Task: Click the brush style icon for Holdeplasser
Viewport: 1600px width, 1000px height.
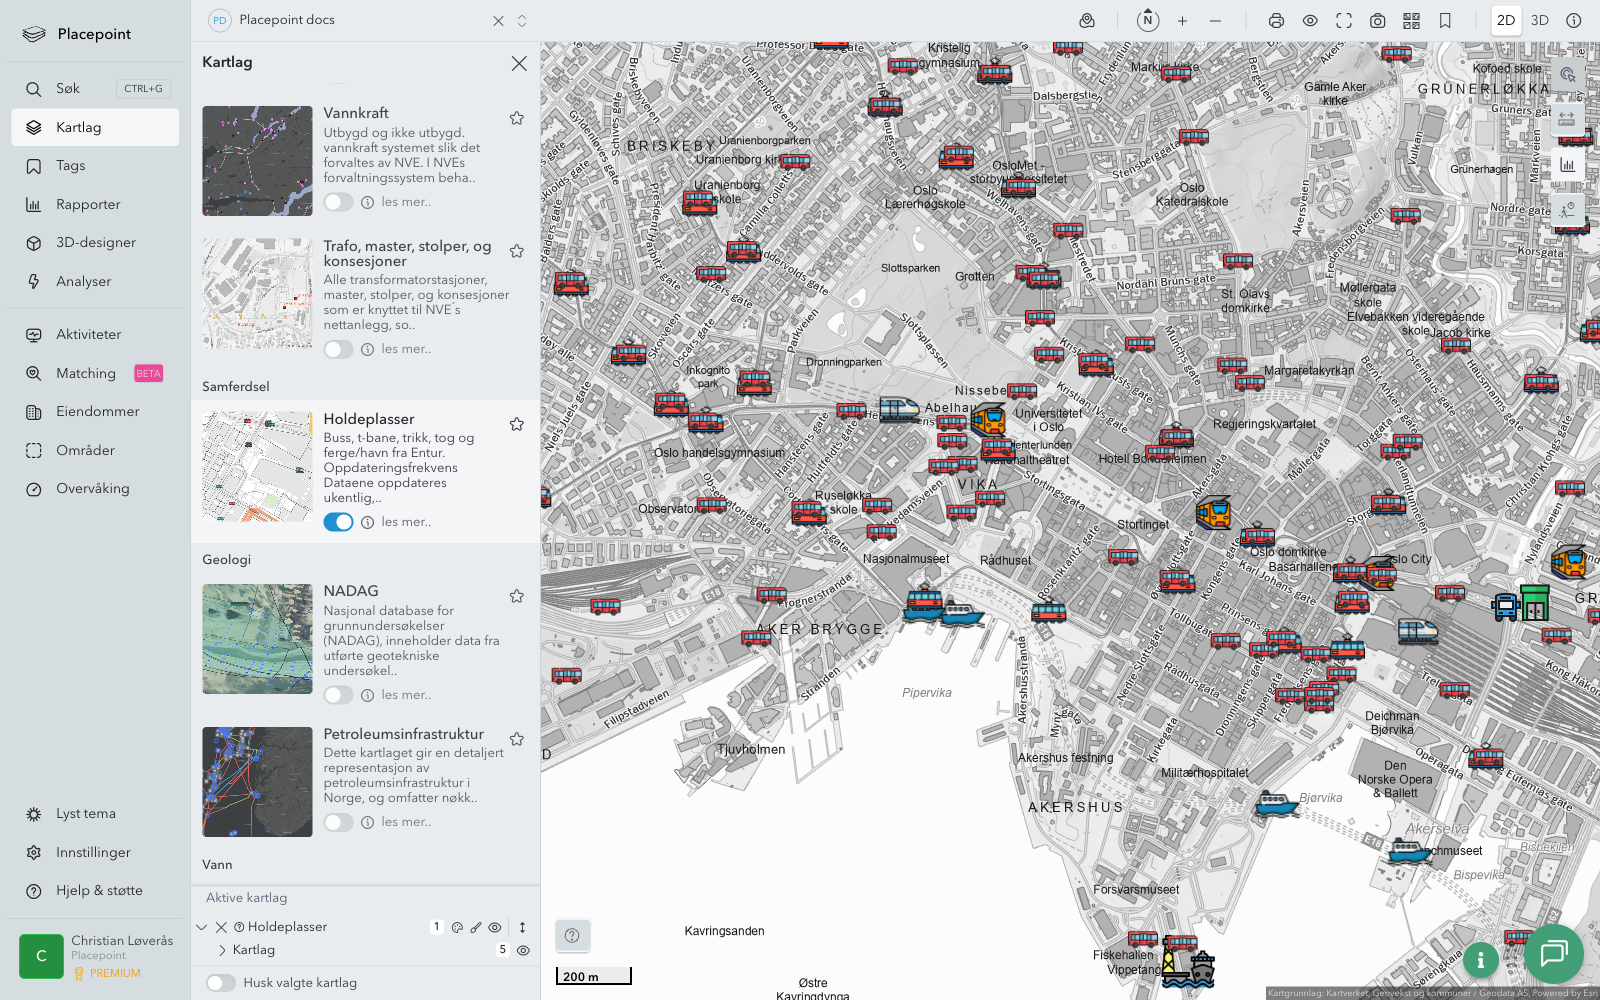Action: (476, 927)
